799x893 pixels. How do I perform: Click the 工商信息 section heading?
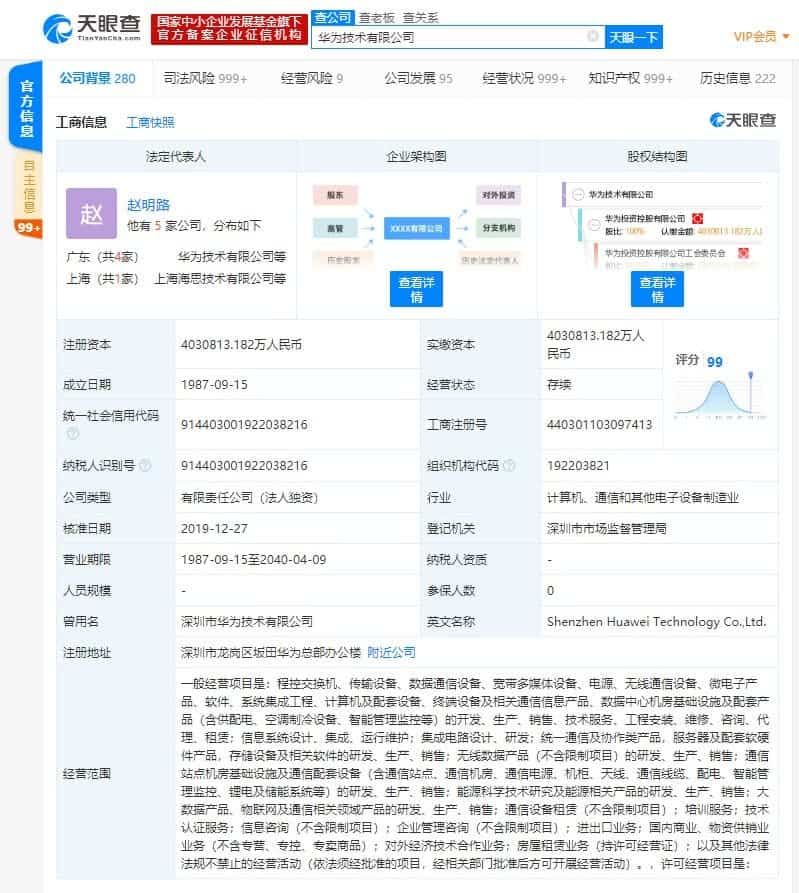[81, 122]
